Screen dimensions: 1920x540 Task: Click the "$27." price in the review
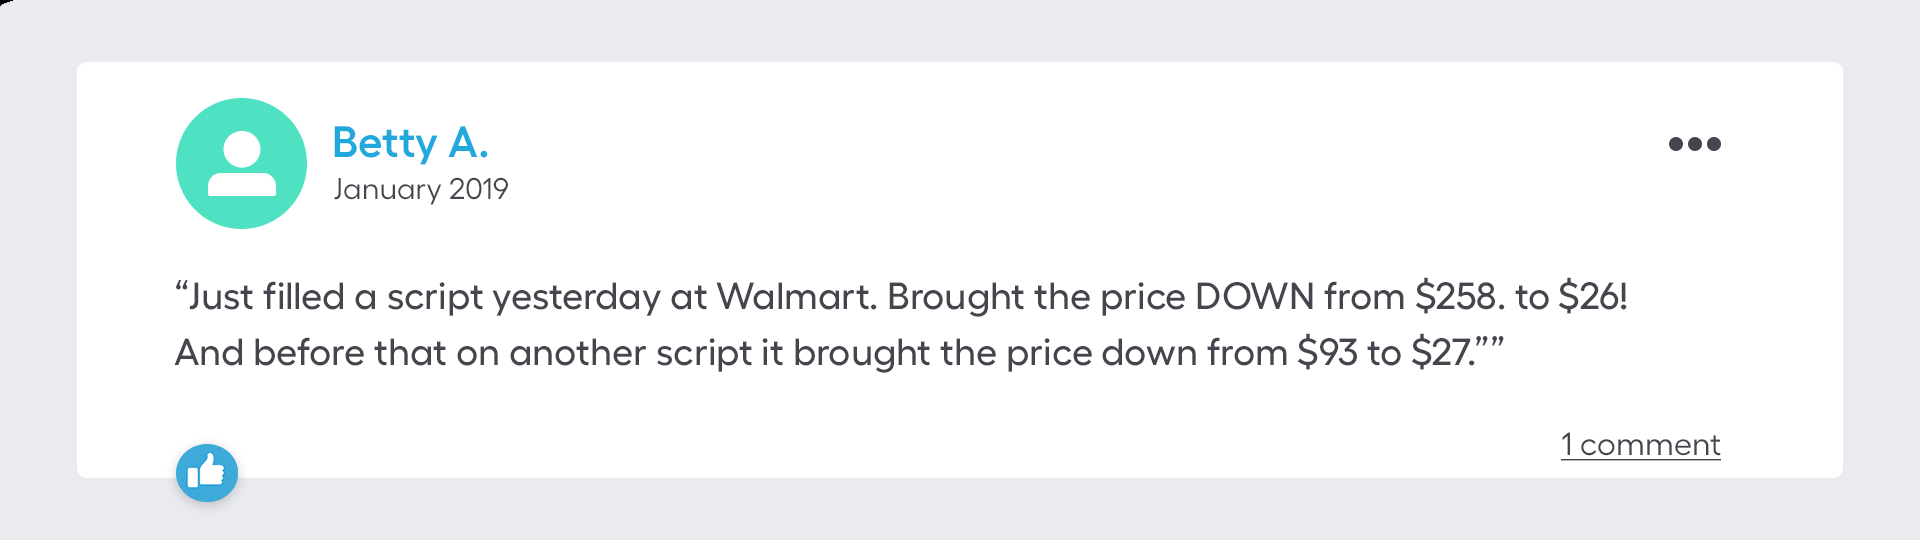pos(1443,353)
